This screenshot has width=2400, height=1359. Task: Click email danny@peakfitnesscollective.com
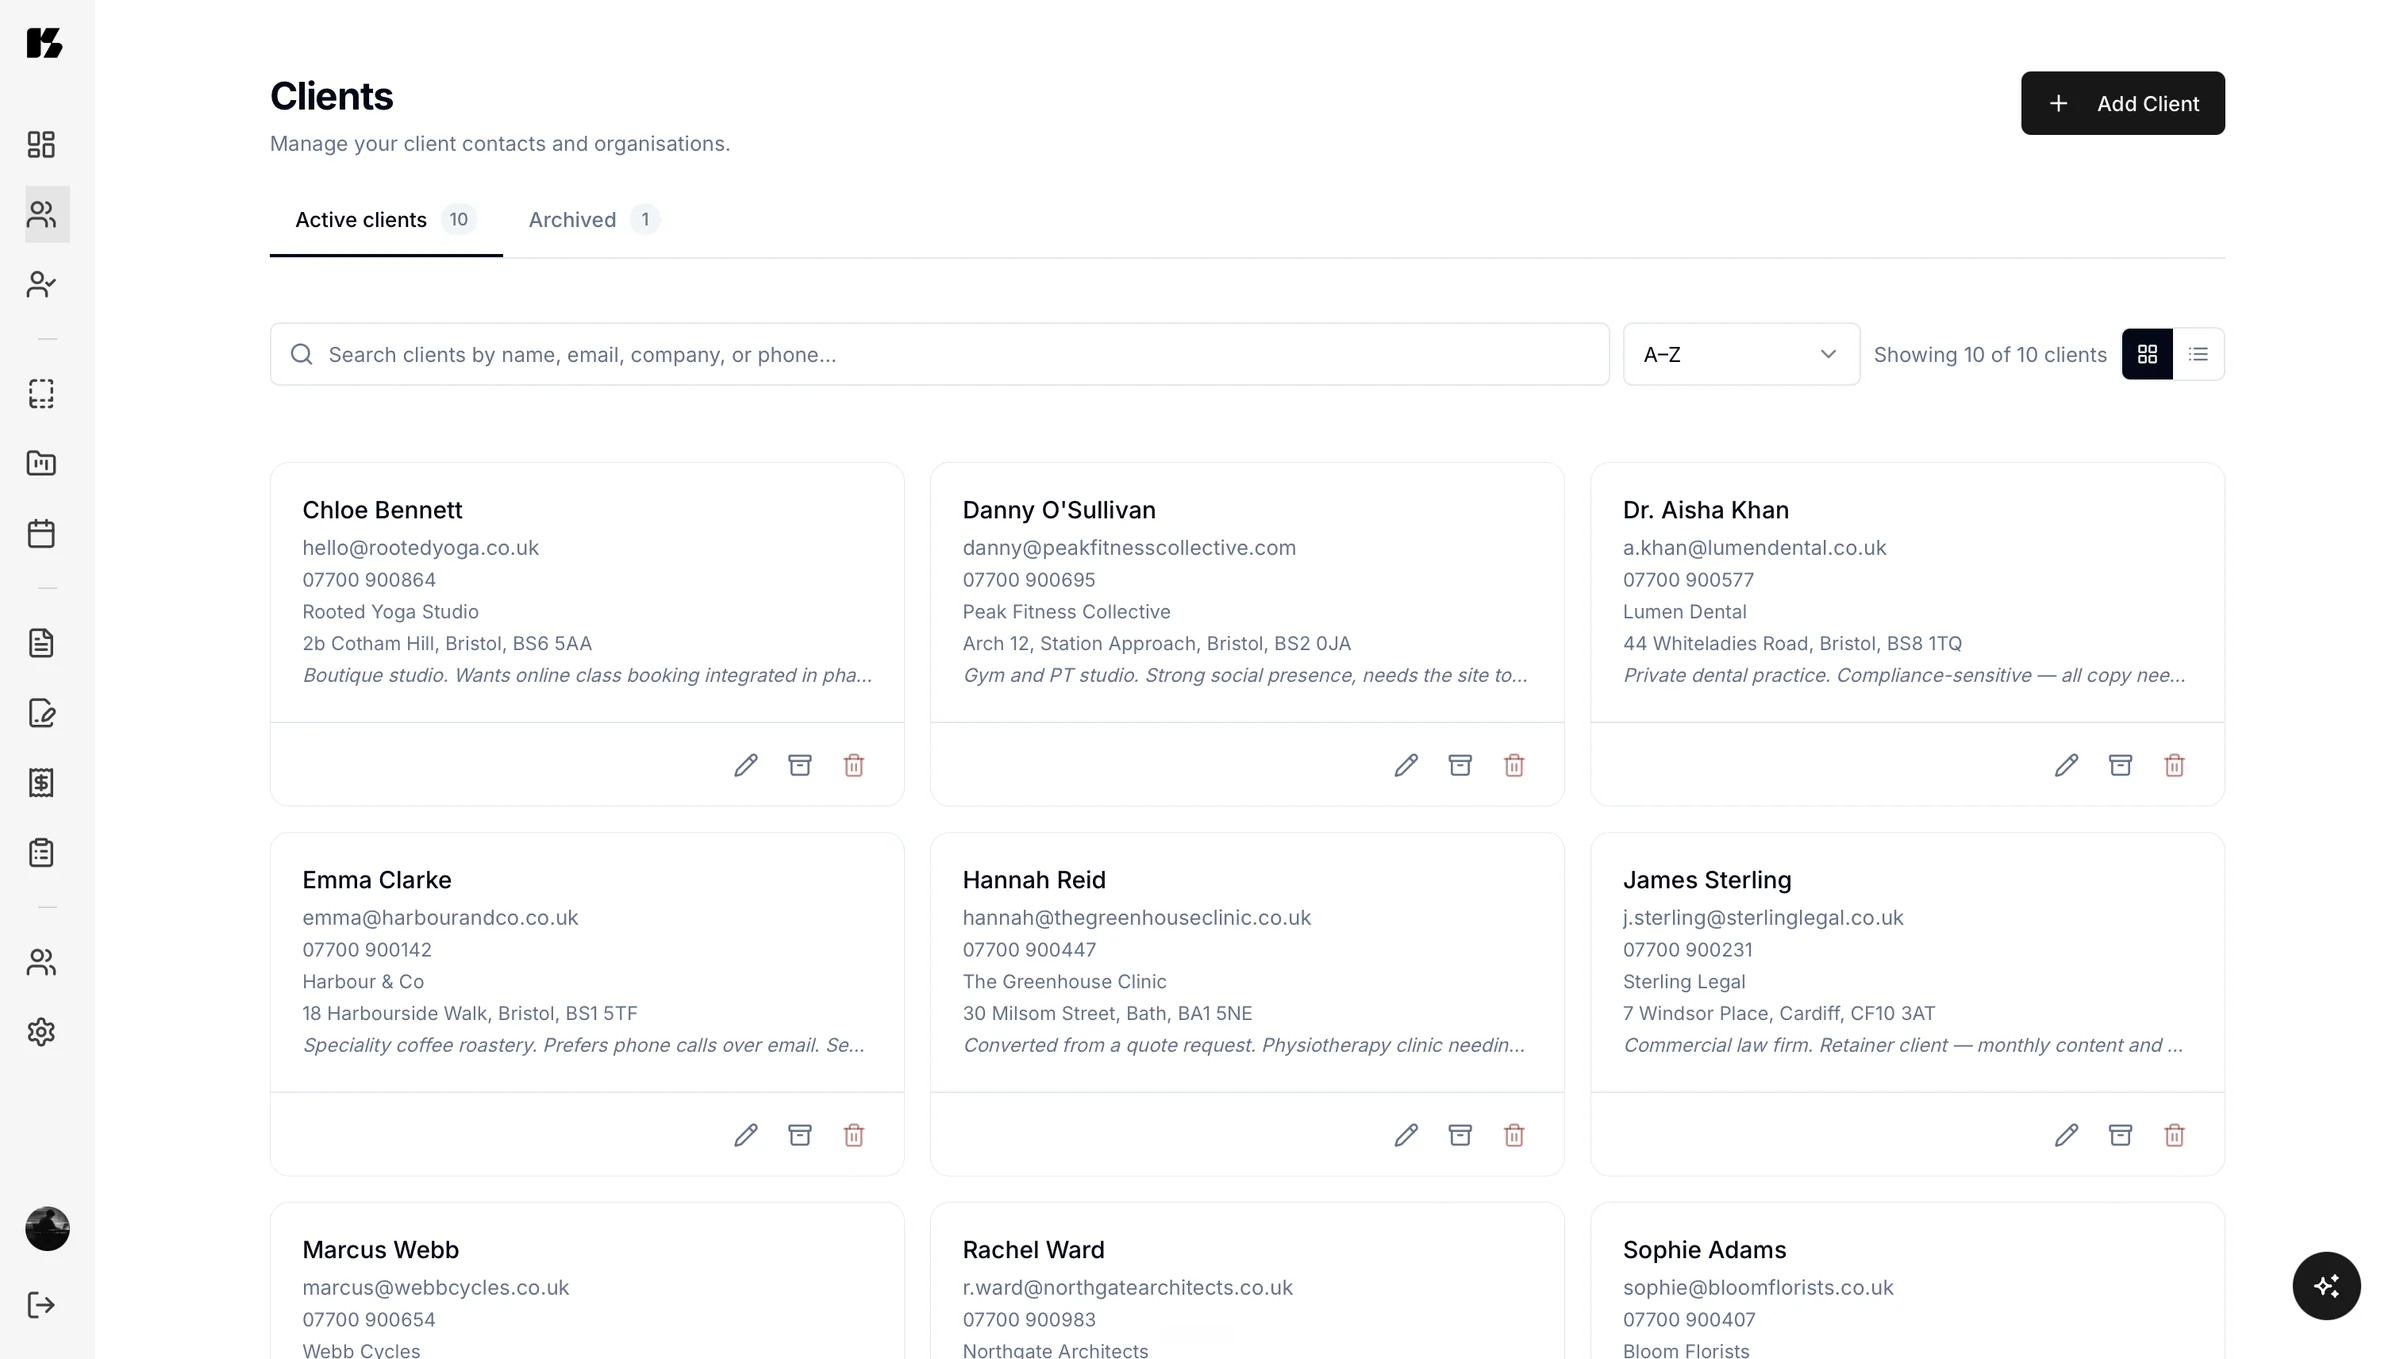tap(1129, 548)
